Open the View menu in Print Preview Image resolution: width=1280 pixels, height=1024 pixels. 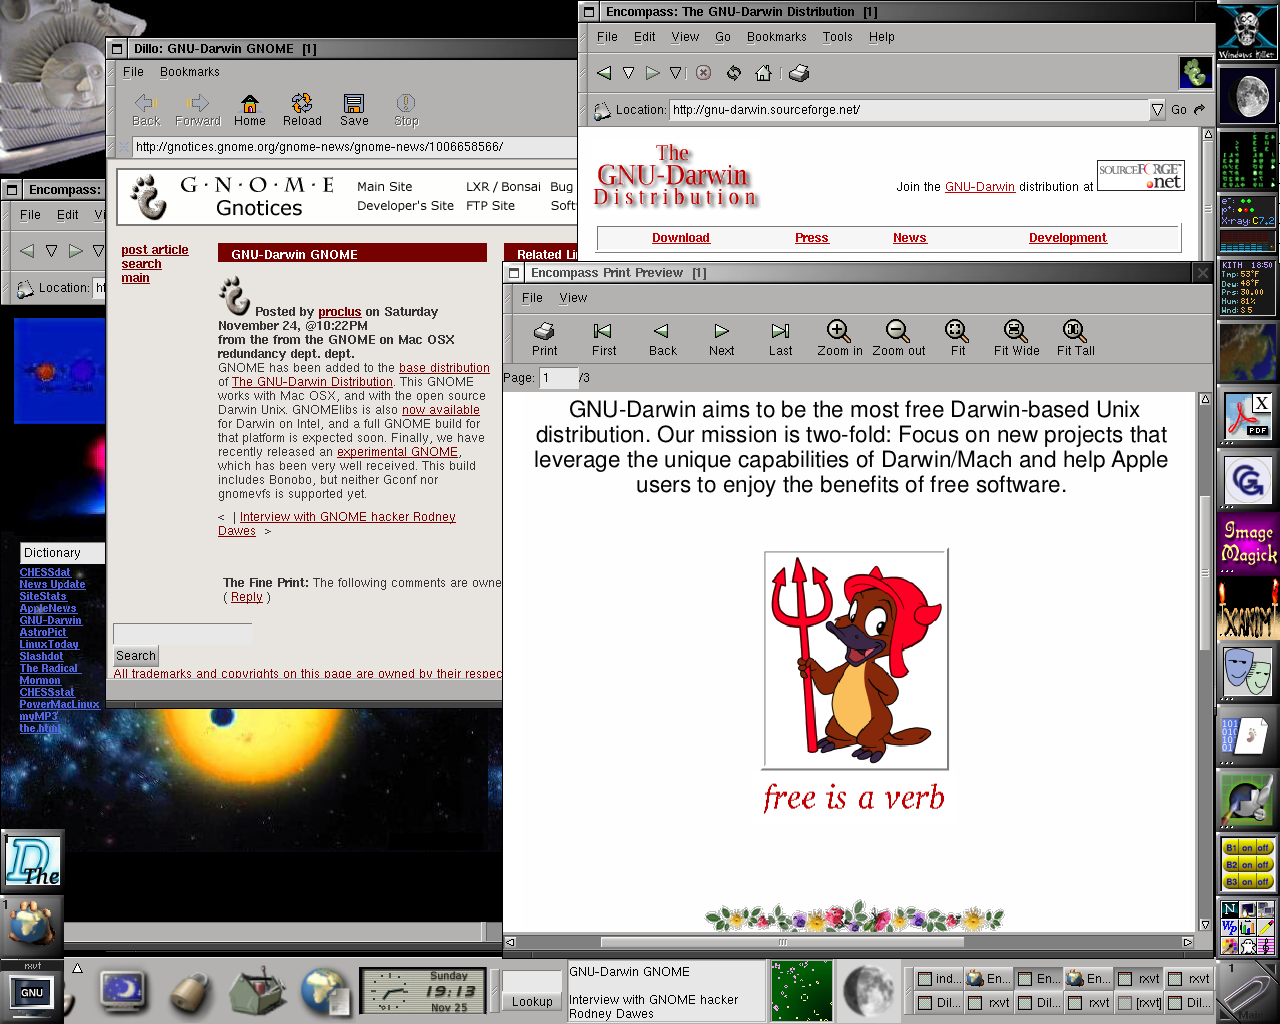pos(573,298)
